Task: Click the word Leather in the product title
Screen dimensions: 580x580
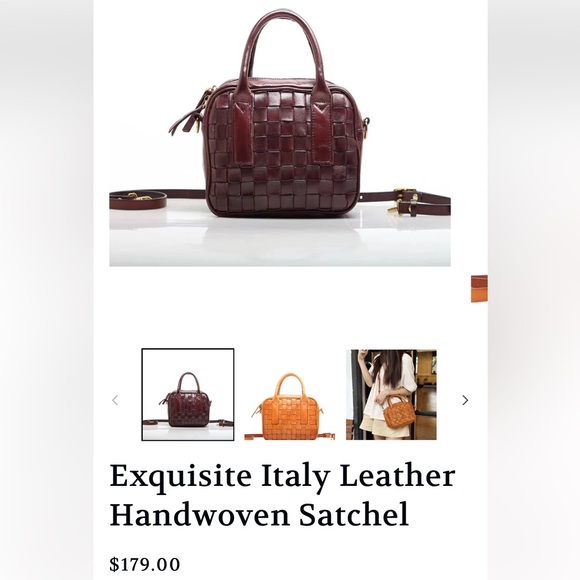Action: [397, 476]
